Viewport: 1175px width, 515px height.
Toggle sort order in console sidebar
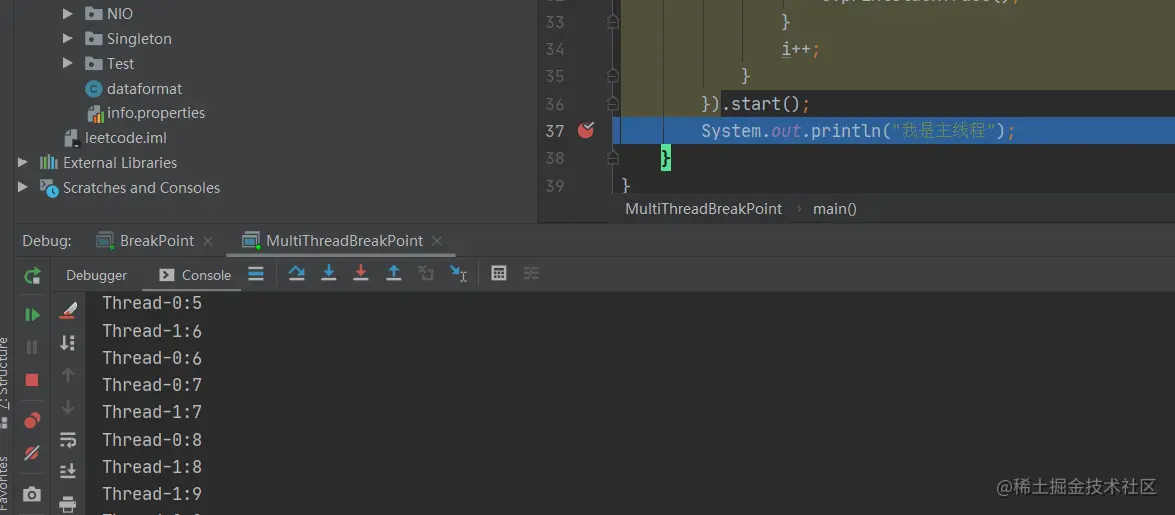pos(68,343)
